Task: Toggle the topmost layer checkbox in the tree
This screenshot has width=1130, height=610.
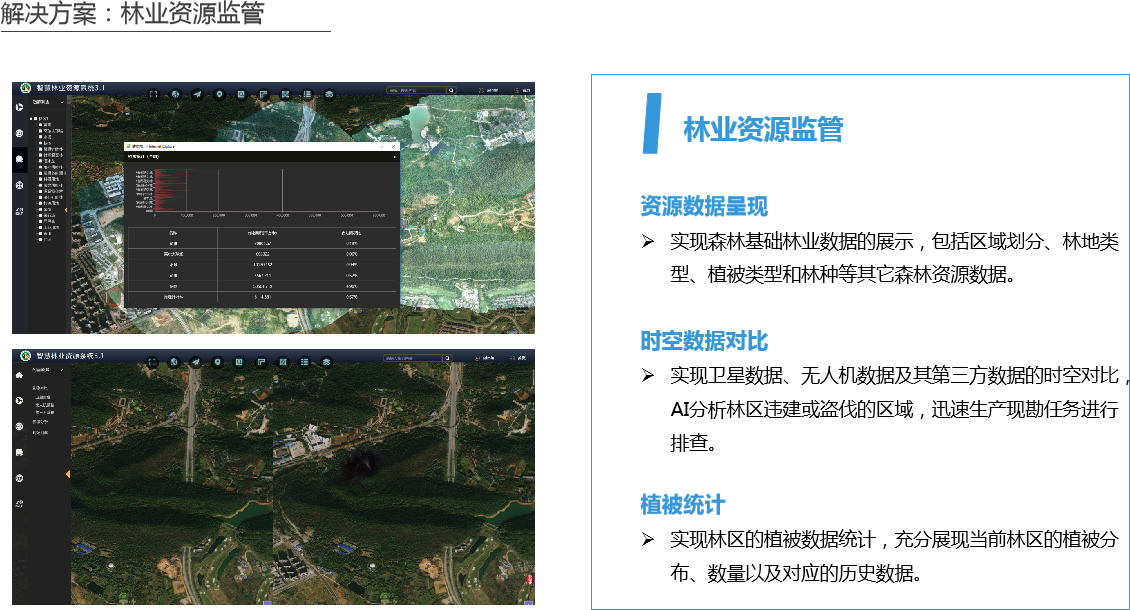Action: pos(42,123)
